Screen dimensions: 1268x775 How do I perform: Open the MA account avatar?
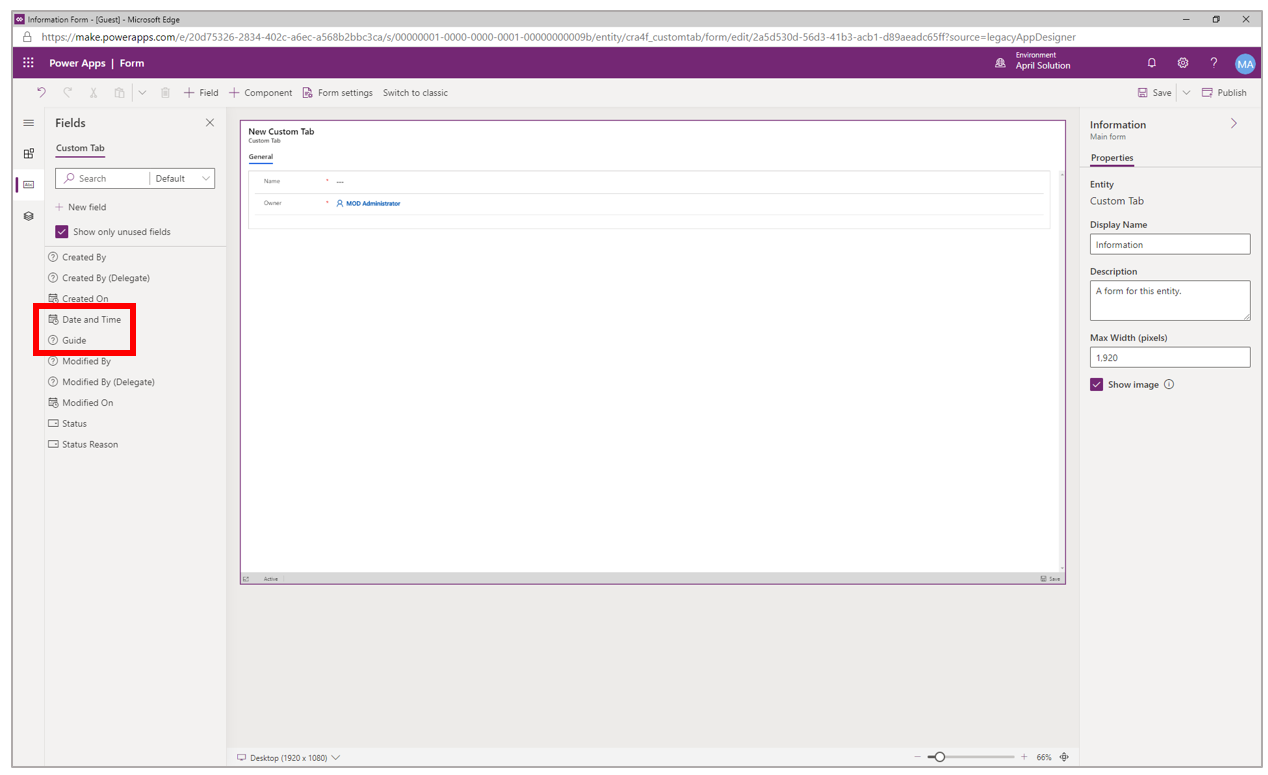[x=1244, y=64]
